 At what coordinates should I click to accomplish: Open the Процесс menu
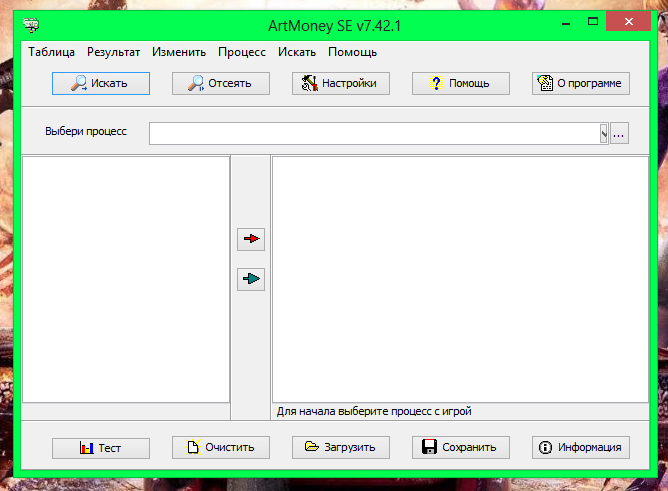[x=242, y=52]
